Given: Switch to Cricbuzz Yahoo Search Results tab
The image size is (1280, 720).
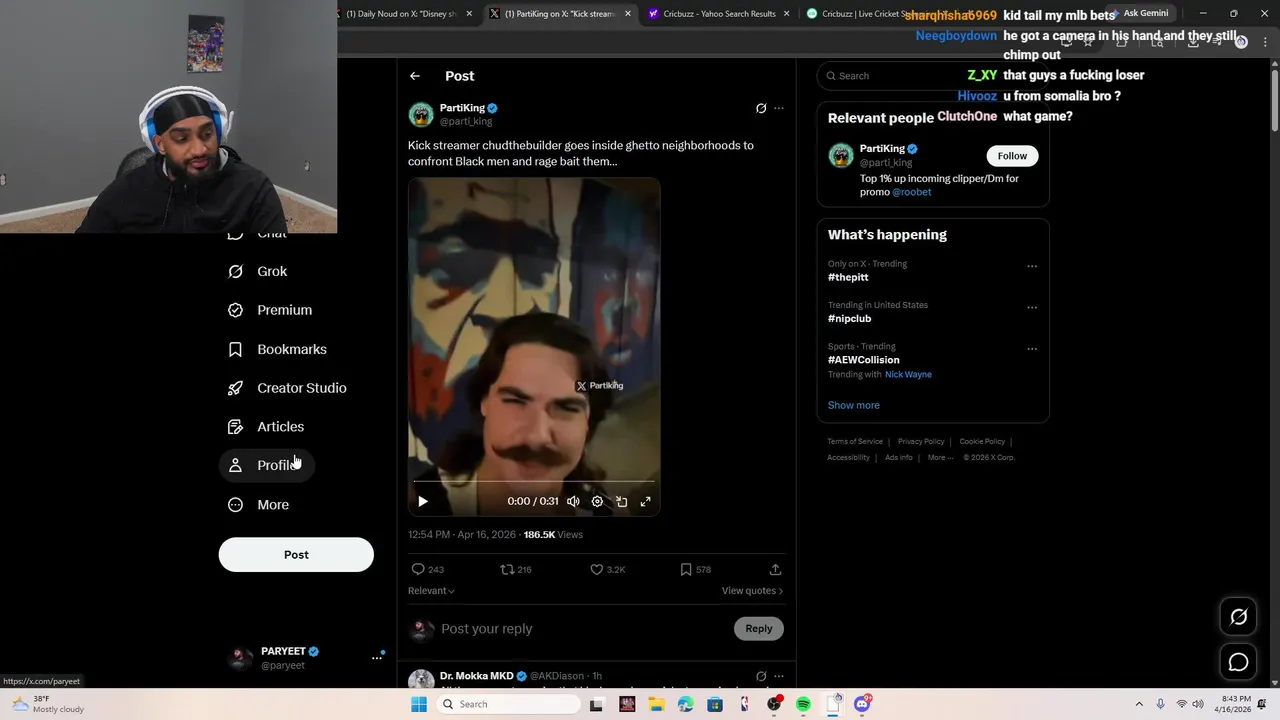Looking at the screenshot, I should pos(718,14).
